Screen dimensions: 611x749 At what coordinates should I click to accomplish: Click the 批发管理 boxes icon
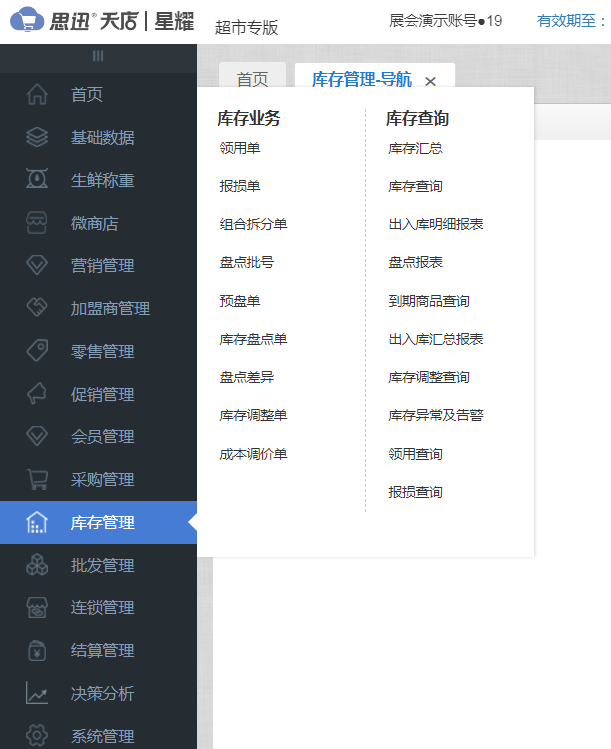(x=37, y=565)
